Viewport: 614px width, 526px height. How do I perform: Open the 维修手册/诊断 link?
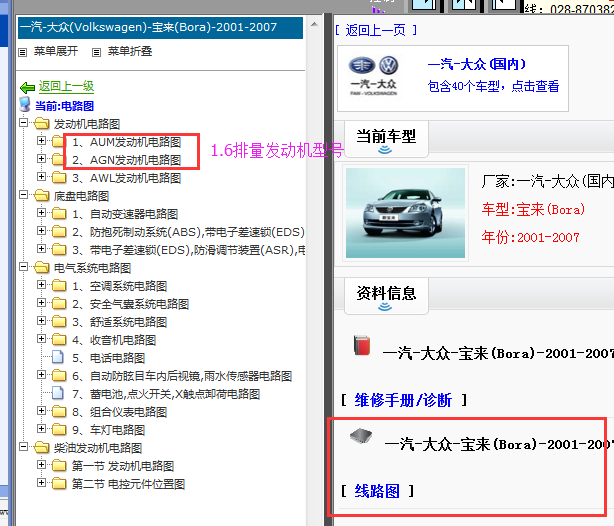(x=403, y=400)
